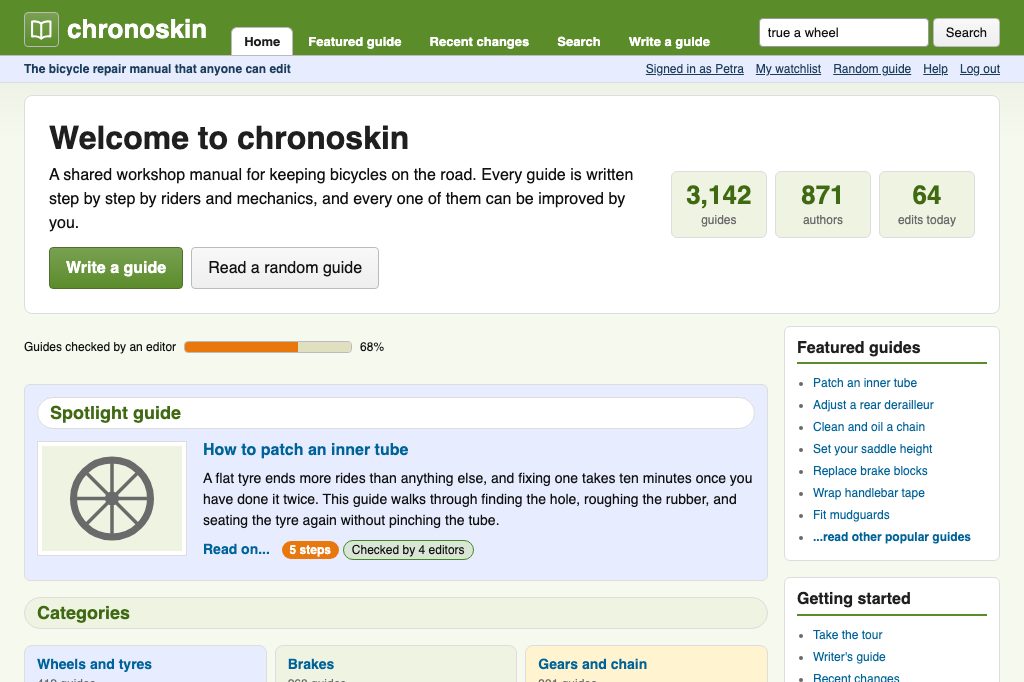This screenshot has width=1024, height=682.
Task: Click the 'Categories' heading
Action: (84, 613)
